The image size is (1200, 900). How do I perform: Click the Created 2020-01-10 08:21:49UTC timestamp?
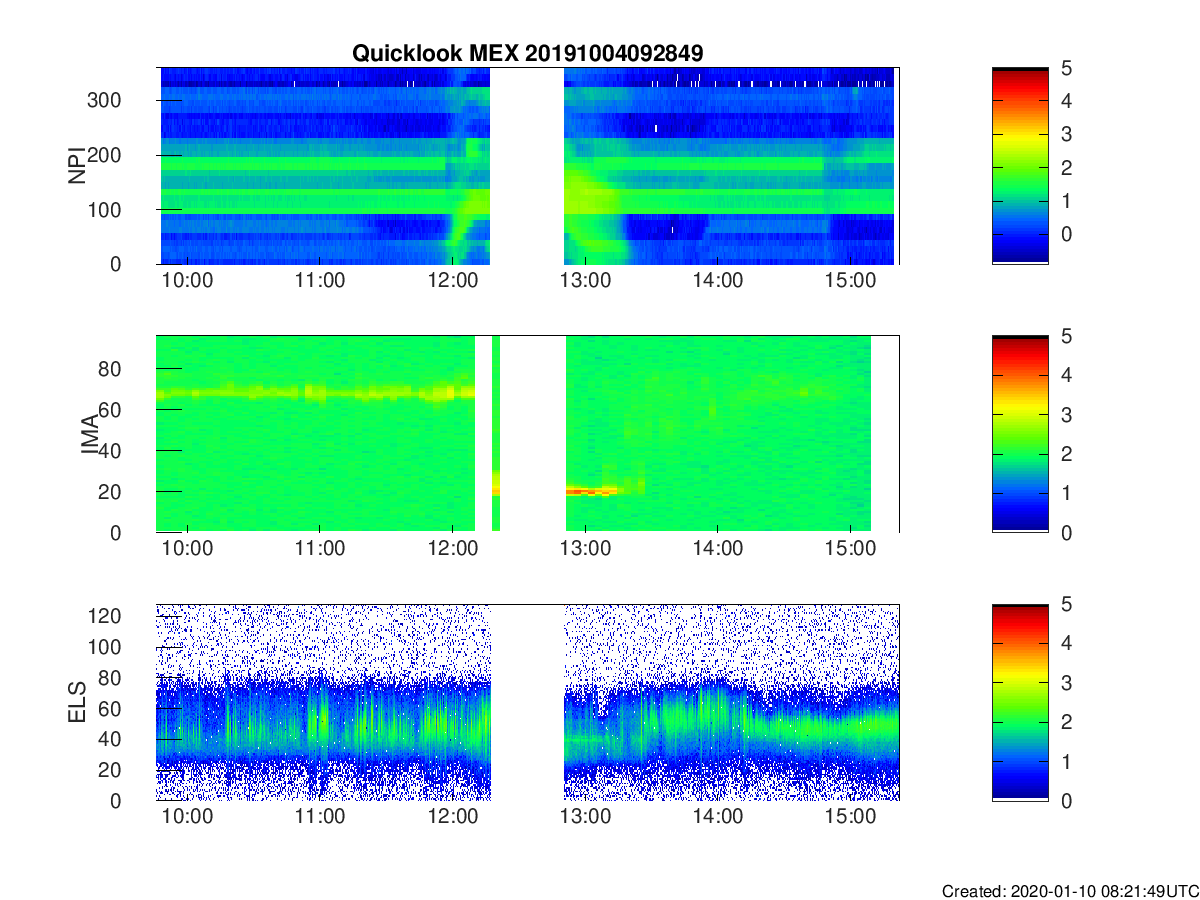(1070, 890)
